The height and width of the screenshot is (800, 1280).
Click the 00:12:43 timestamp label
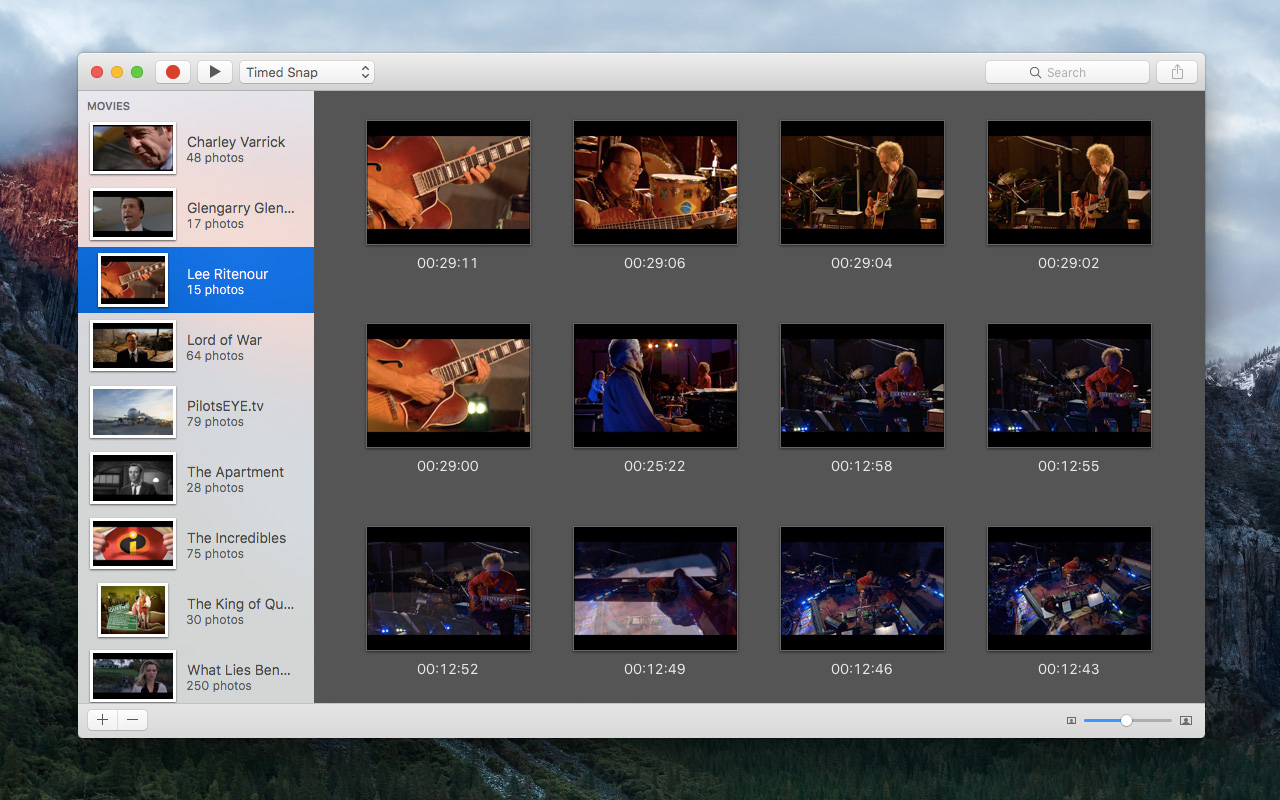point(1069,669)
